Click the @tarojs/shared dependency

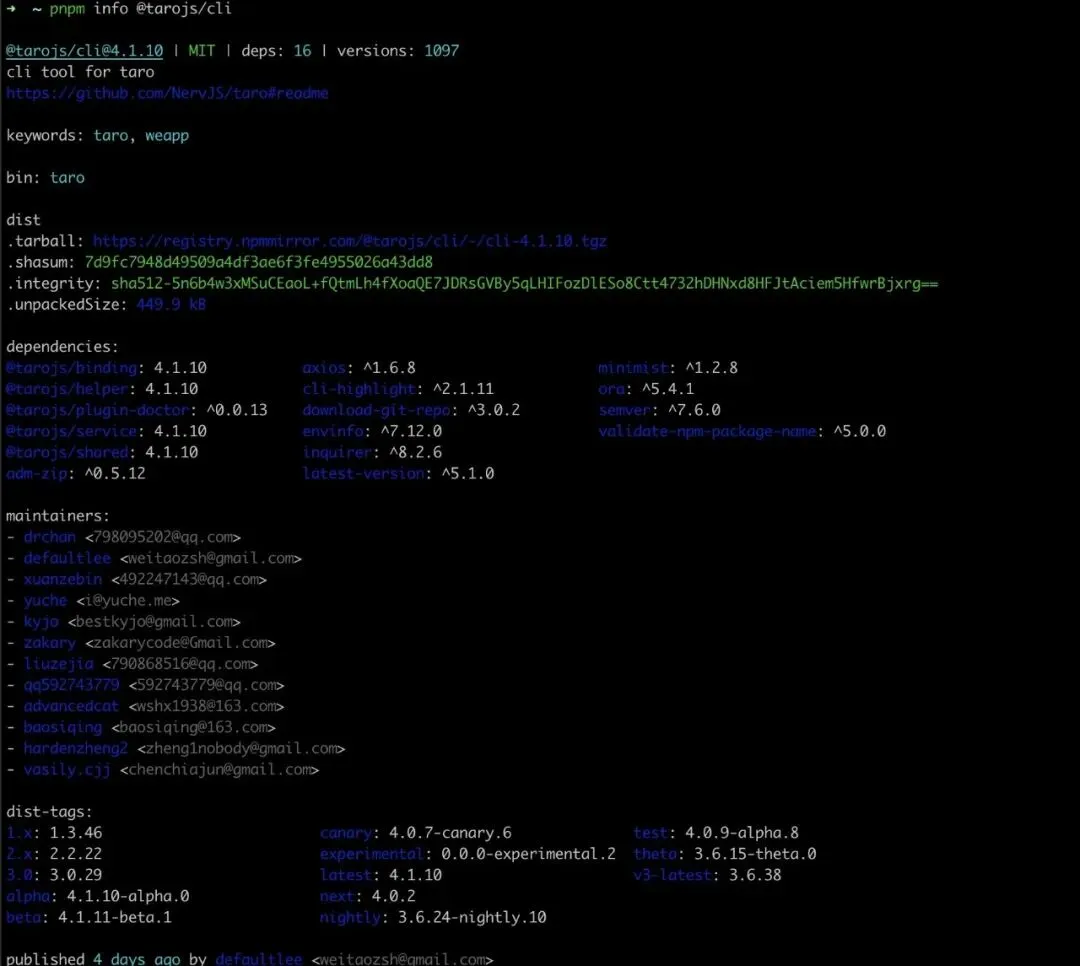click(68, 453)
